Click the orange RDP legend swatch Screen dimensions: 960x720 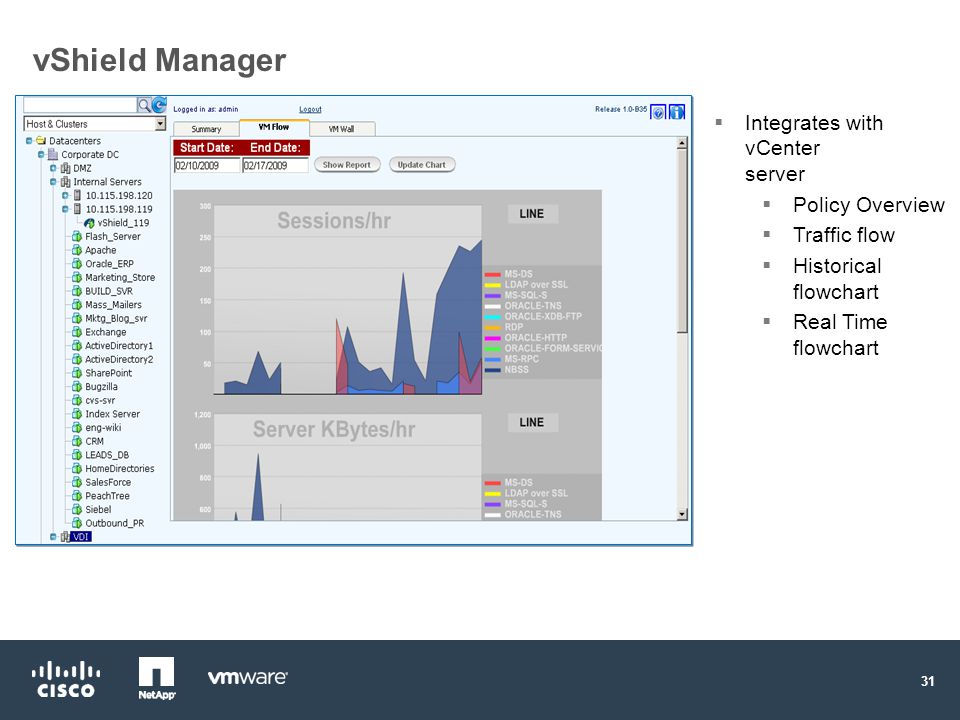(x=493, y=328)
